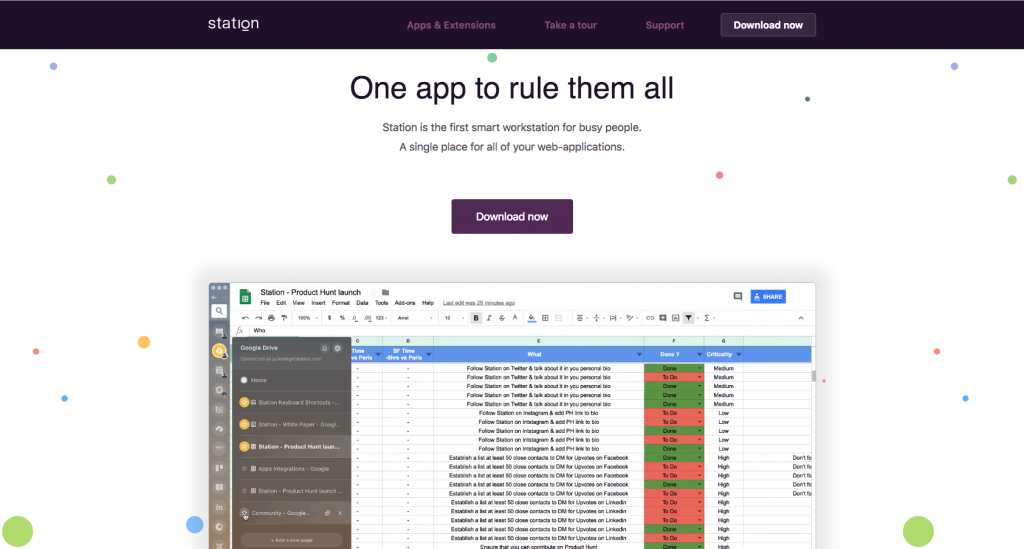Click Last edit was 29 minutes ago
This screenshot has height=549, width=1024.
click(479, 303)
